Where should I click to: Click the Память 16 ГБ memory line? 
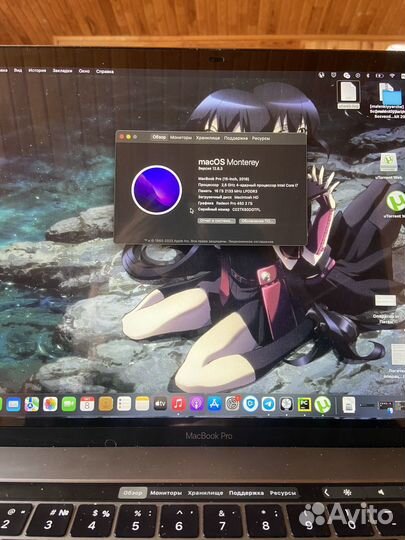click(x=228, y=191)
